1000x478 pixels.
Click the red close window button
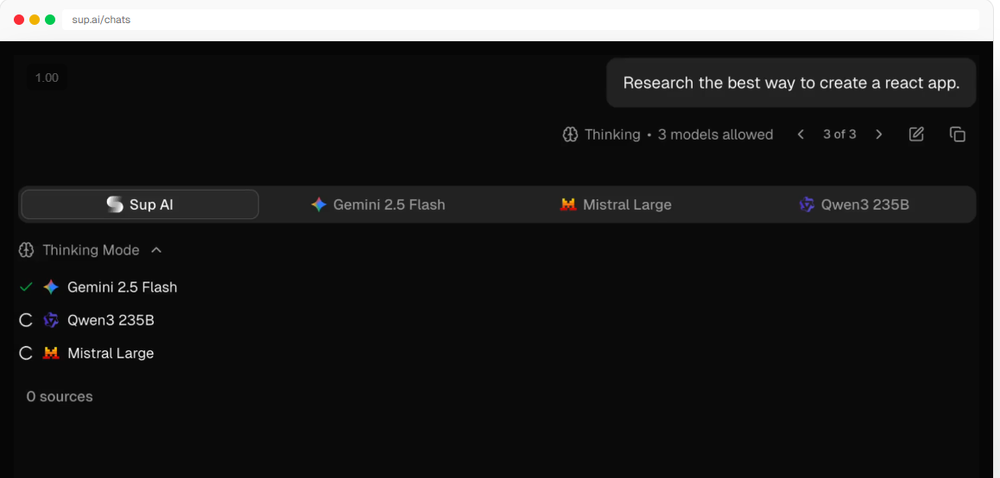coord(19,20)
